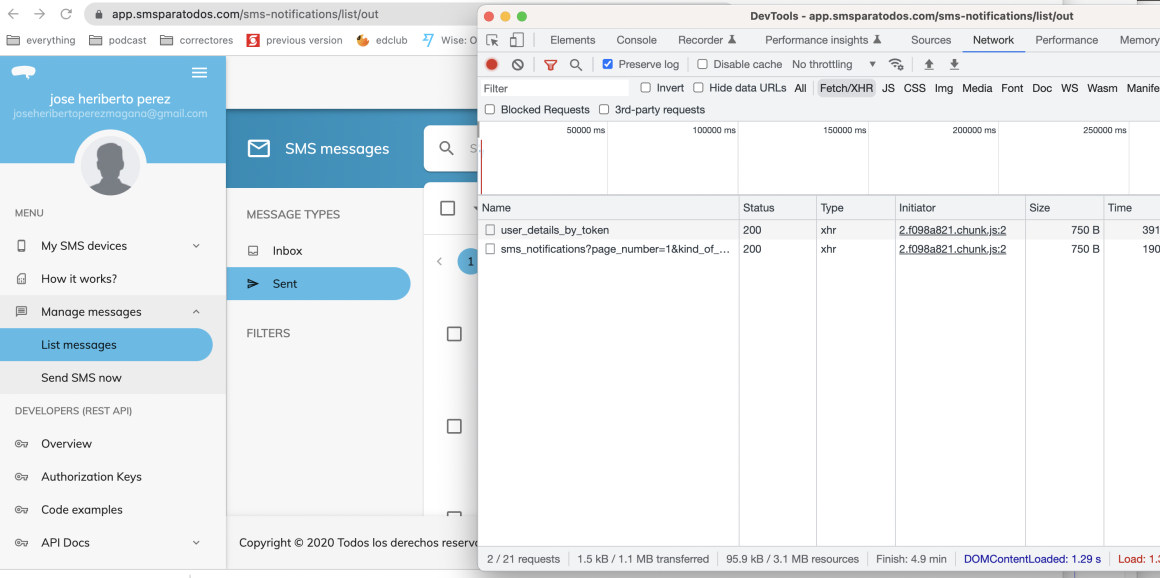Open network conditions via the wifi icon
The image size is (1160, 578).
[897, 64]
